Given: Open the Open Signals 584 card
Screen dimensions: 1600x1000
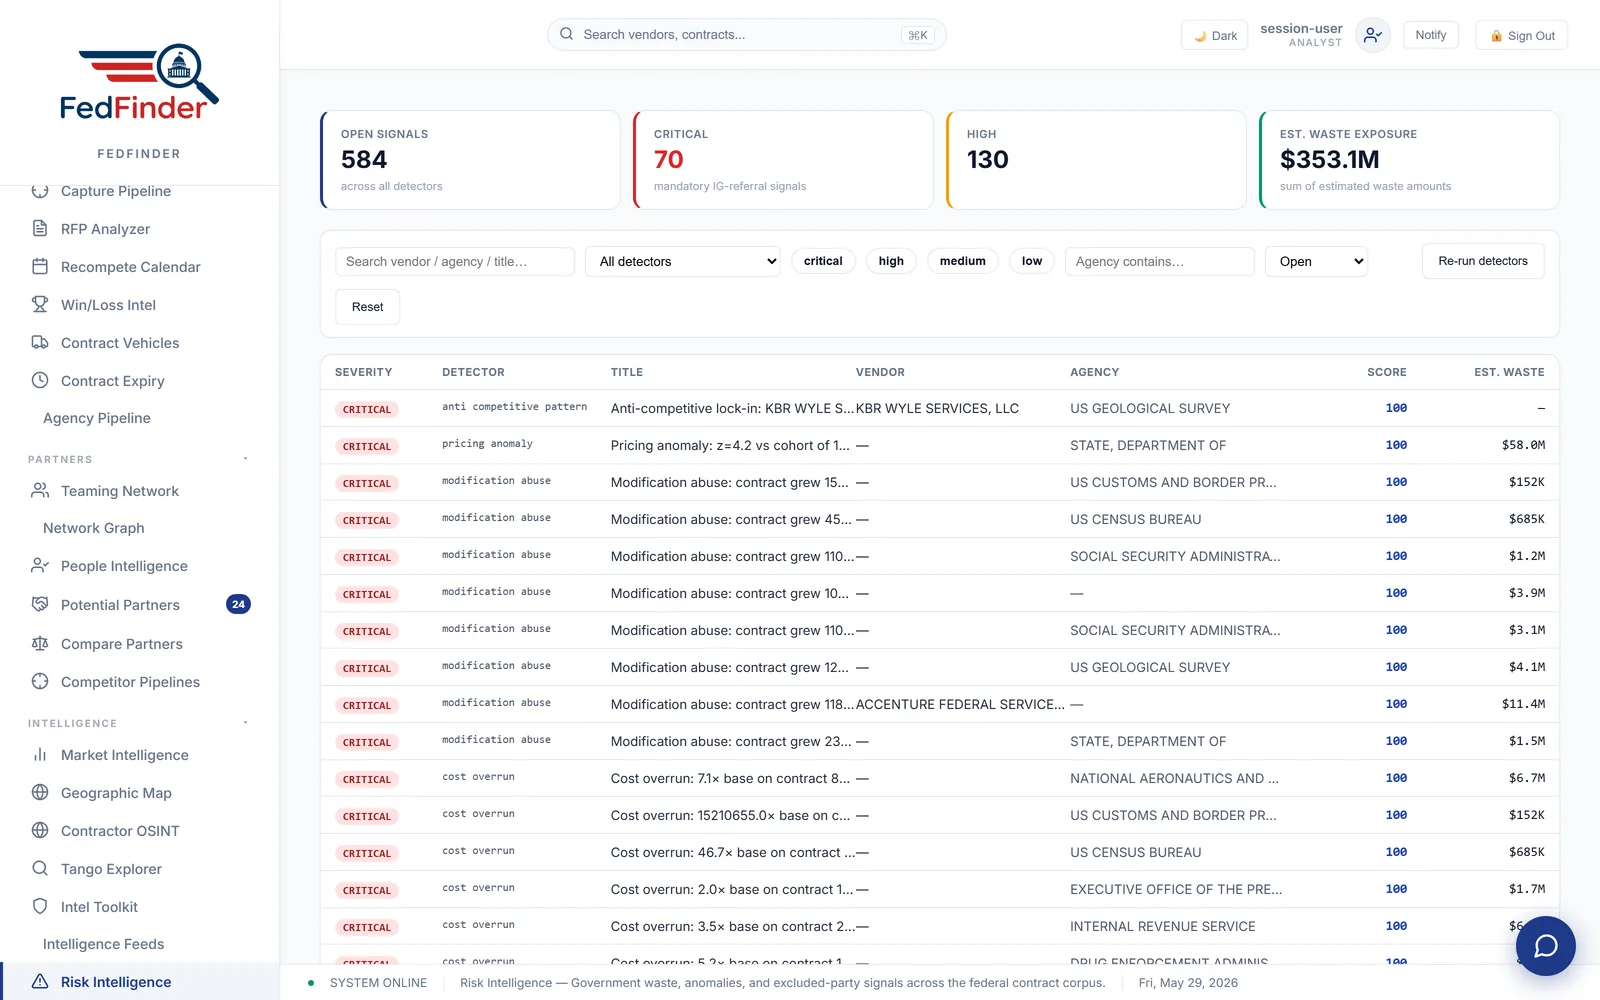Looking at the screenshot, I should [x=470, y=160].
